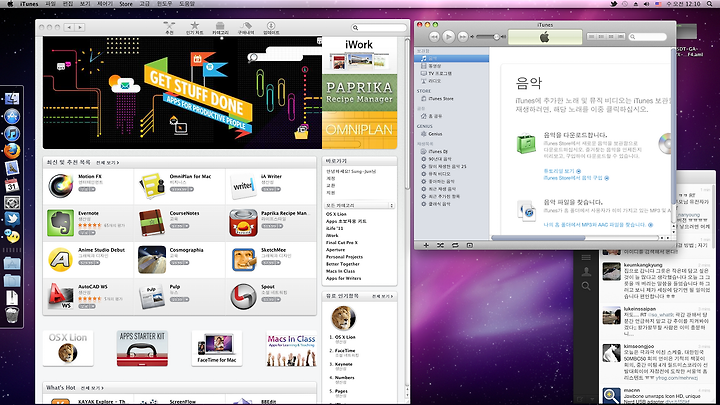Open AutoCAD WS app icon

click(x=60, y=296)
